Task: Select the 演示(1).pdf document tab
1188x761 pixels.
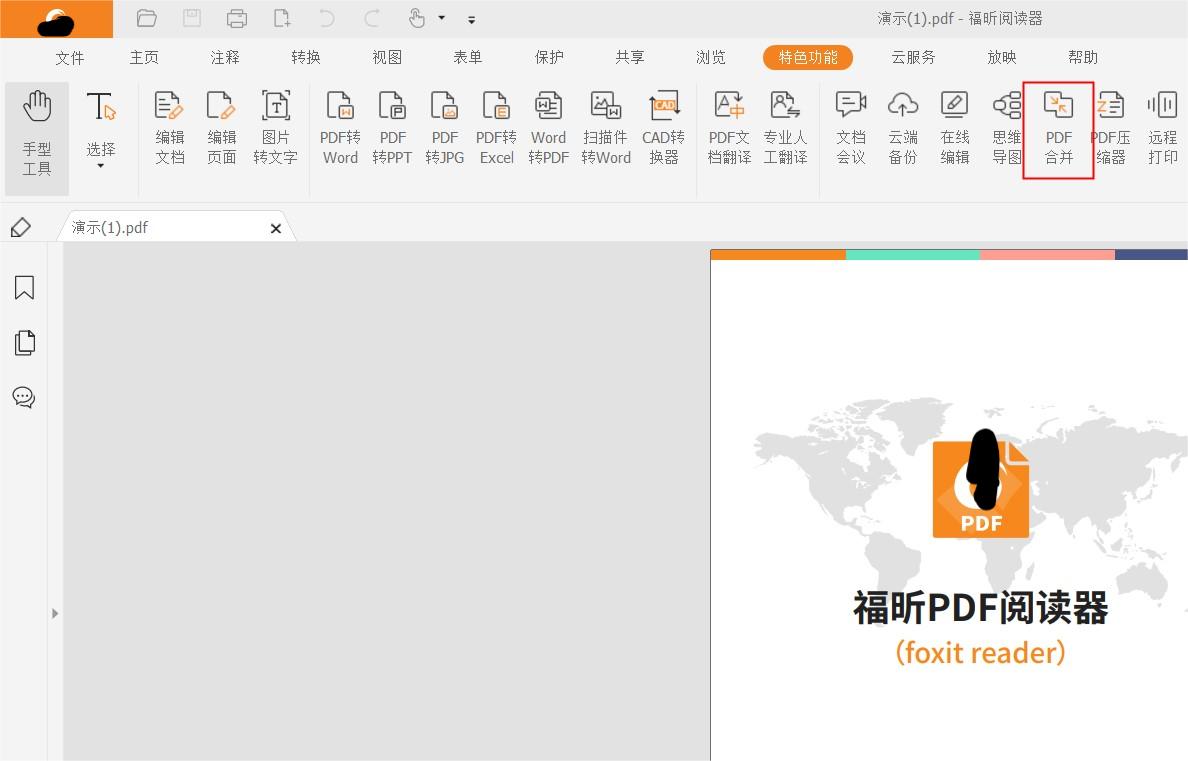Action: coord(176,227)
